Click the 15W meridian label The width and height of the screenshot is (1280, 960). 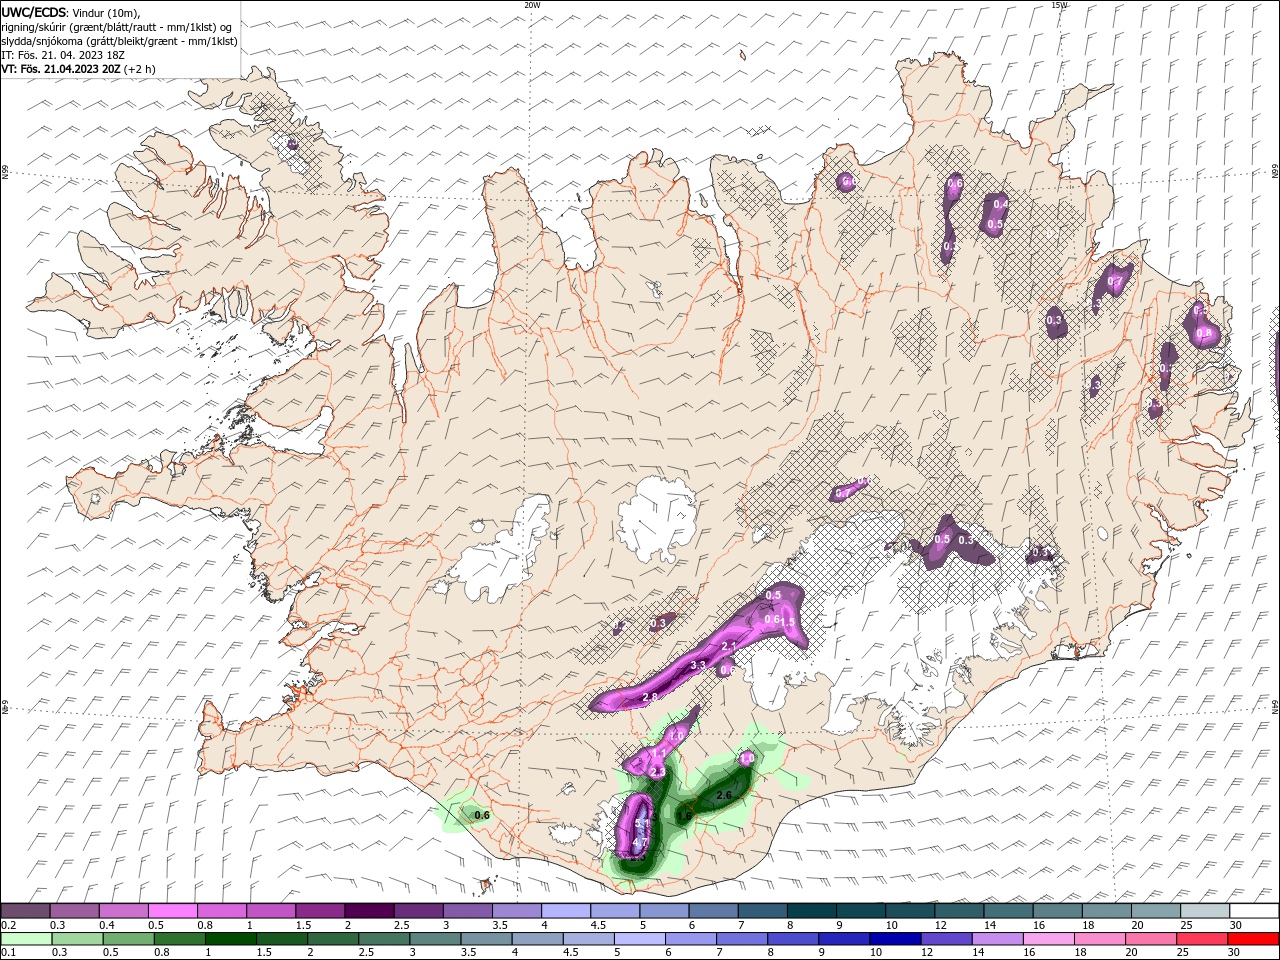click(1059, 5)
